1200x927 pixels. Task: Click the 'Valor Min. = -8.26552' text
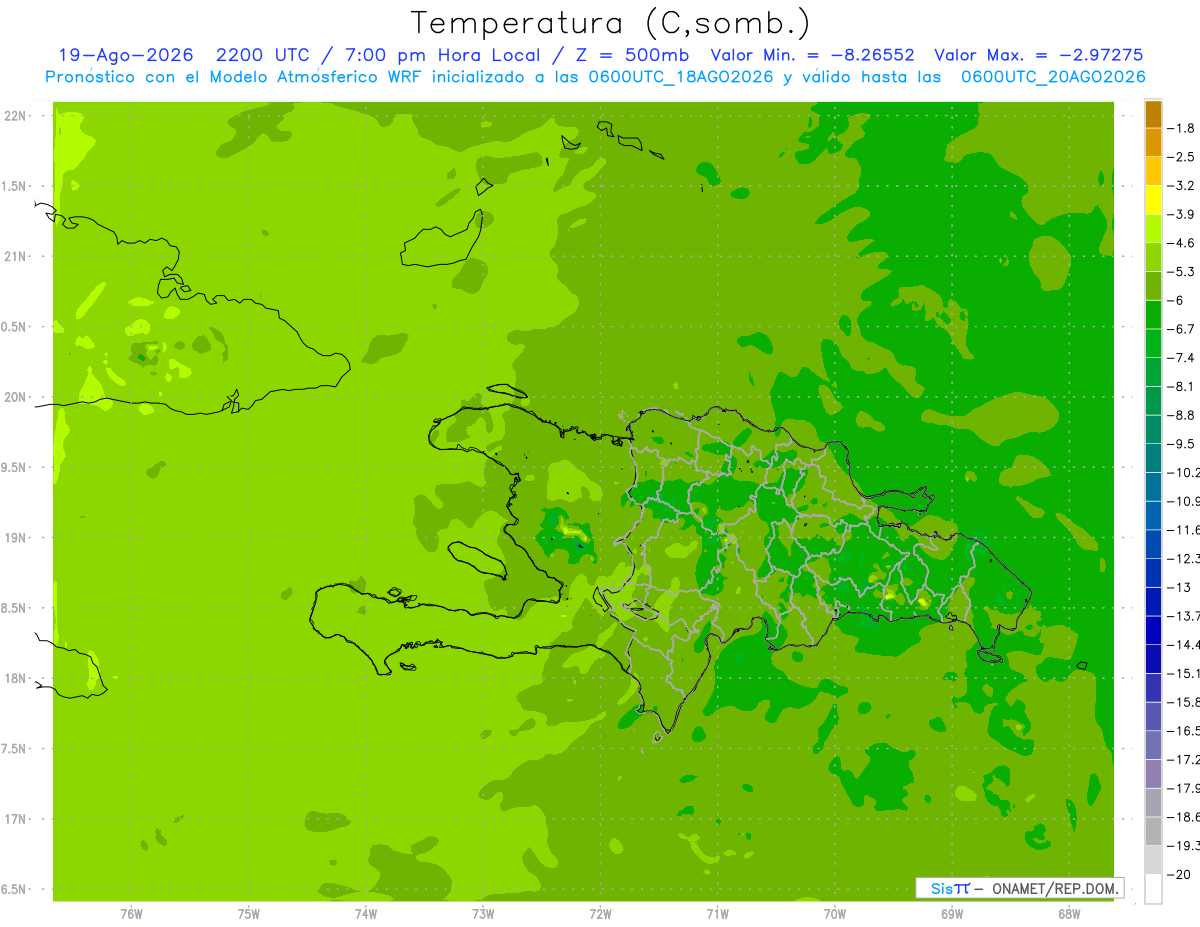[812, 55]
